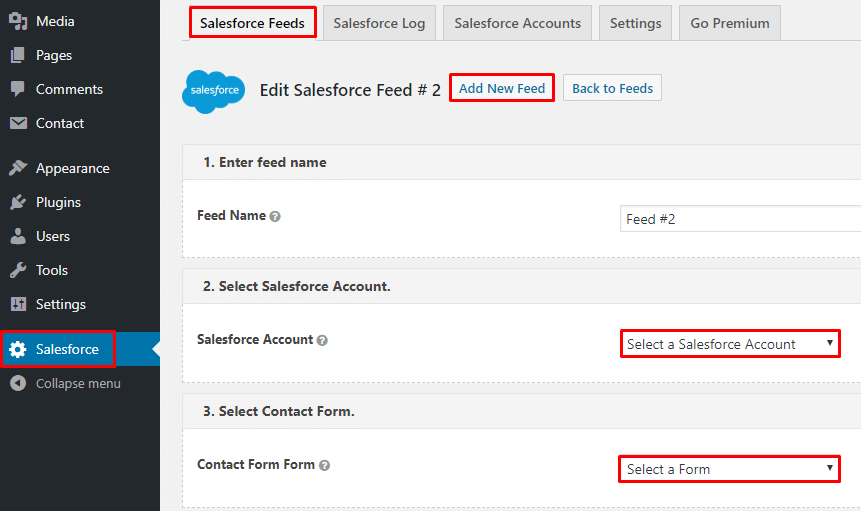Click the Appearance paintbrush icon
This screenshot has height=511, width=861.
click(x=18, y=168)
